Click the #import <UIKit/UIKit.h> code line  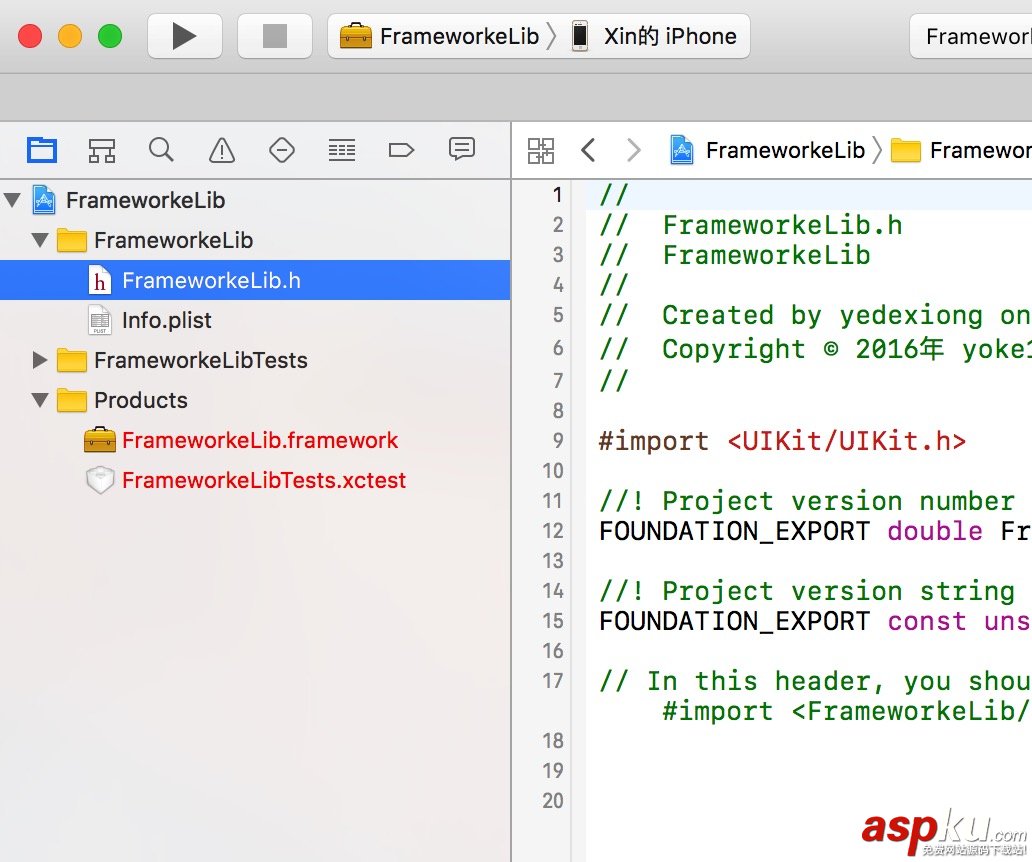coord(783,441)
